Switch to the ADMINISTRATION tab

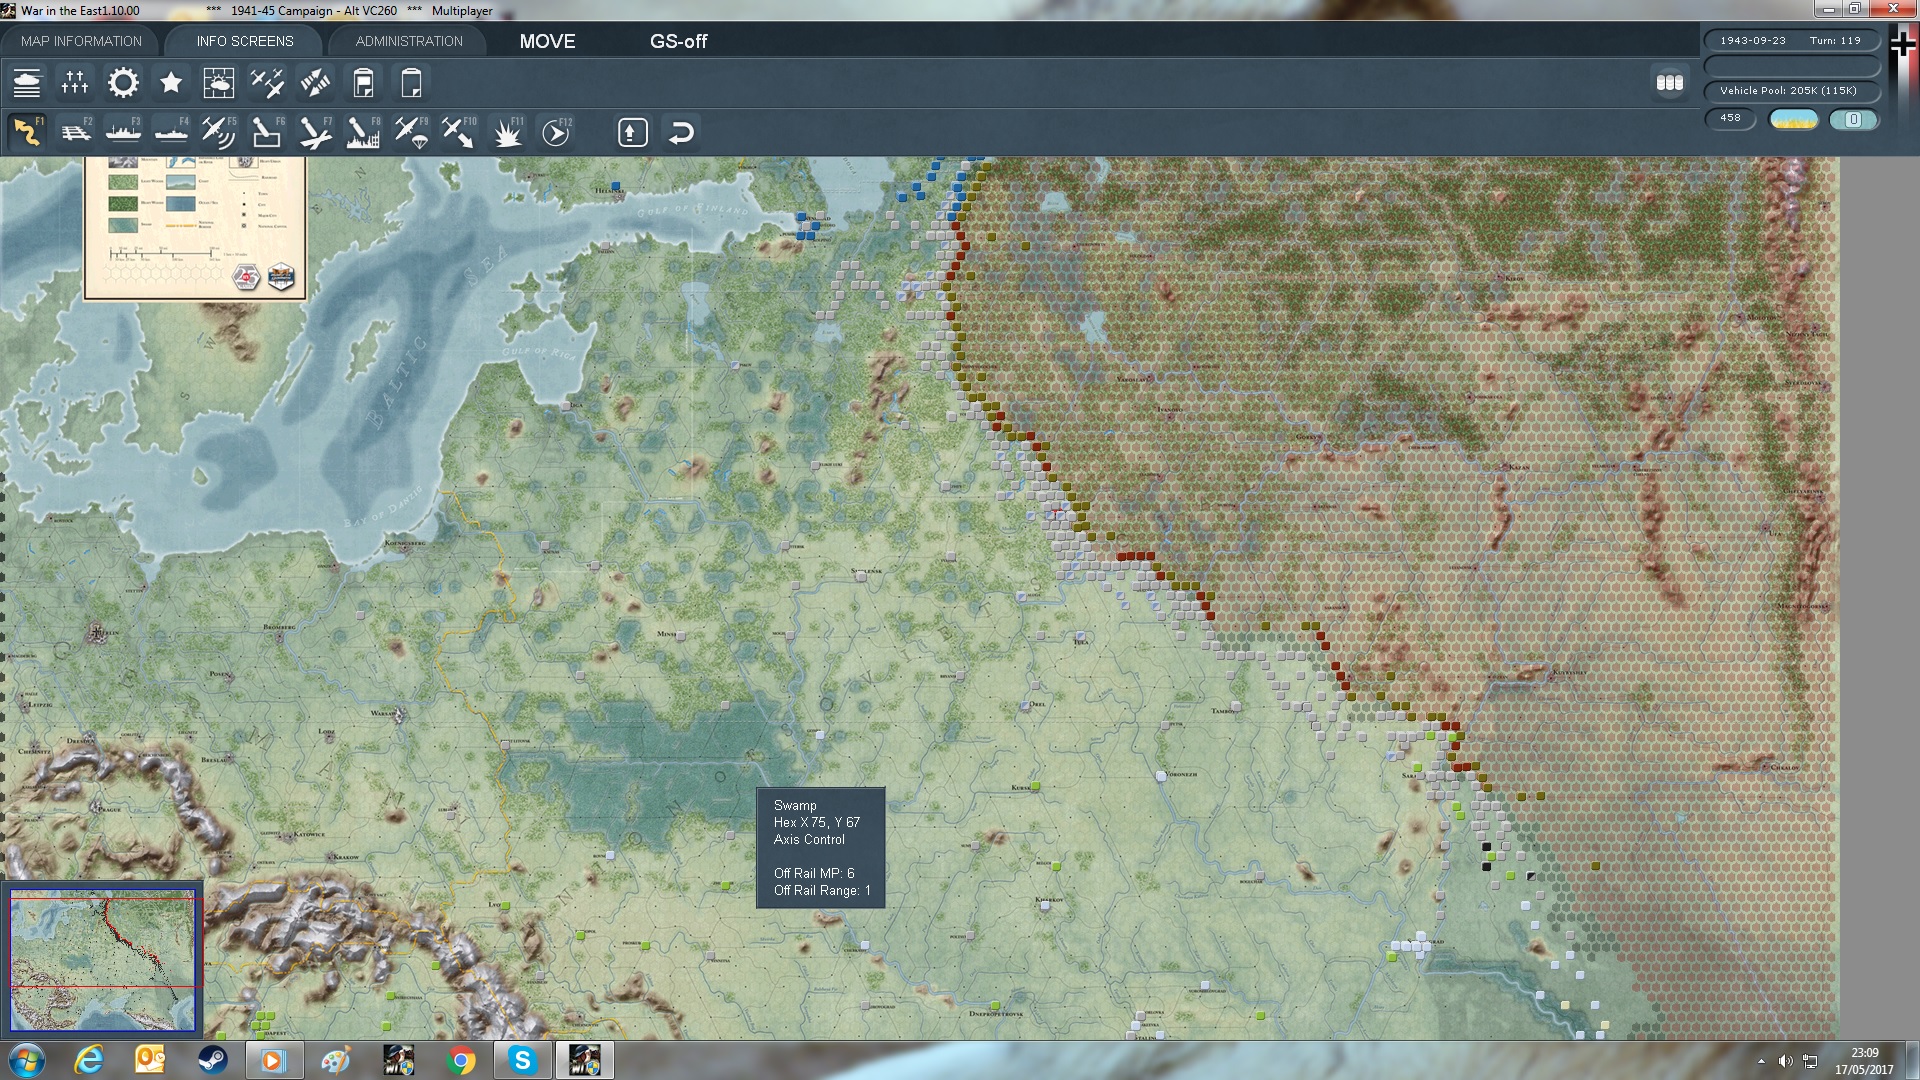(409, 41)
